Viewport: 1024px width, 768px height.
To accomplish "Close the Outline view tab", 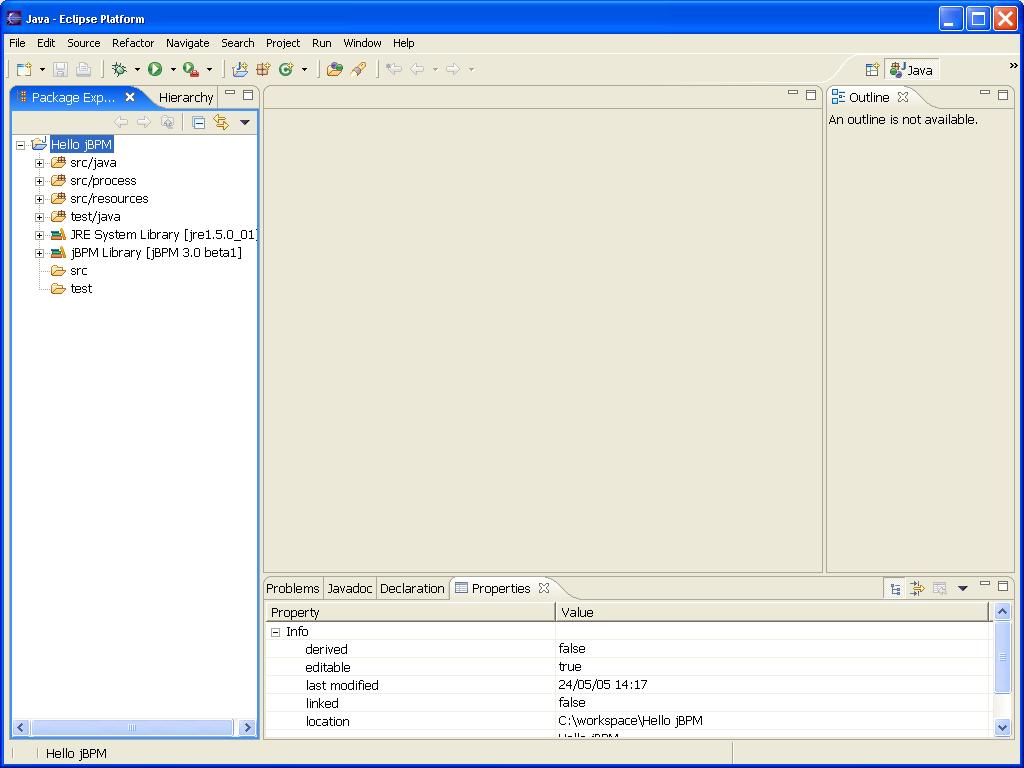I will [903, 97].
